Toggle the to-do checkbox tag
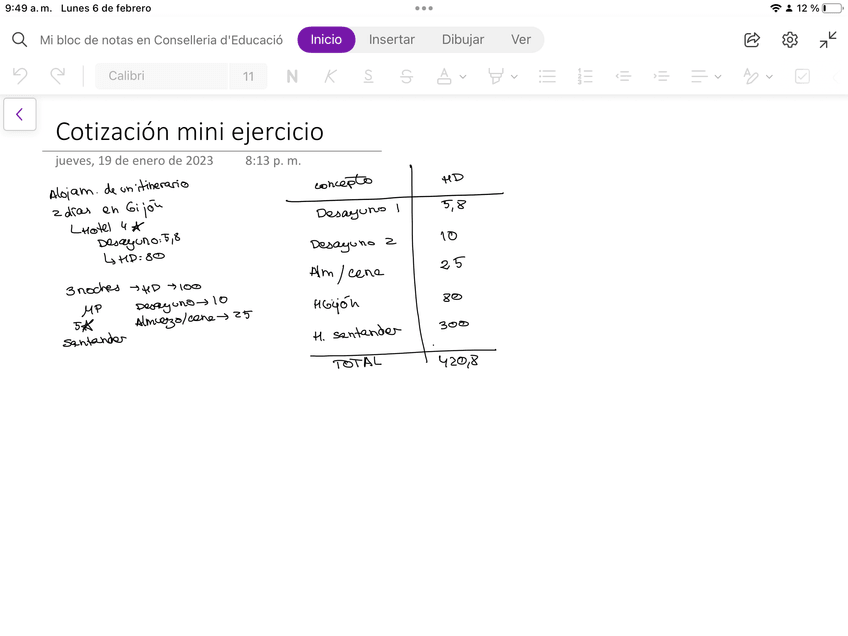This screenshot has height=636, width=848. (802, 76)
